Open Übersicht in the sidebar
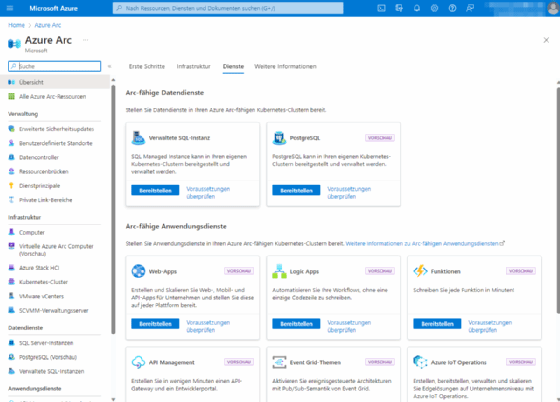Viewport: 560px width, 402px height. (55, 82)
